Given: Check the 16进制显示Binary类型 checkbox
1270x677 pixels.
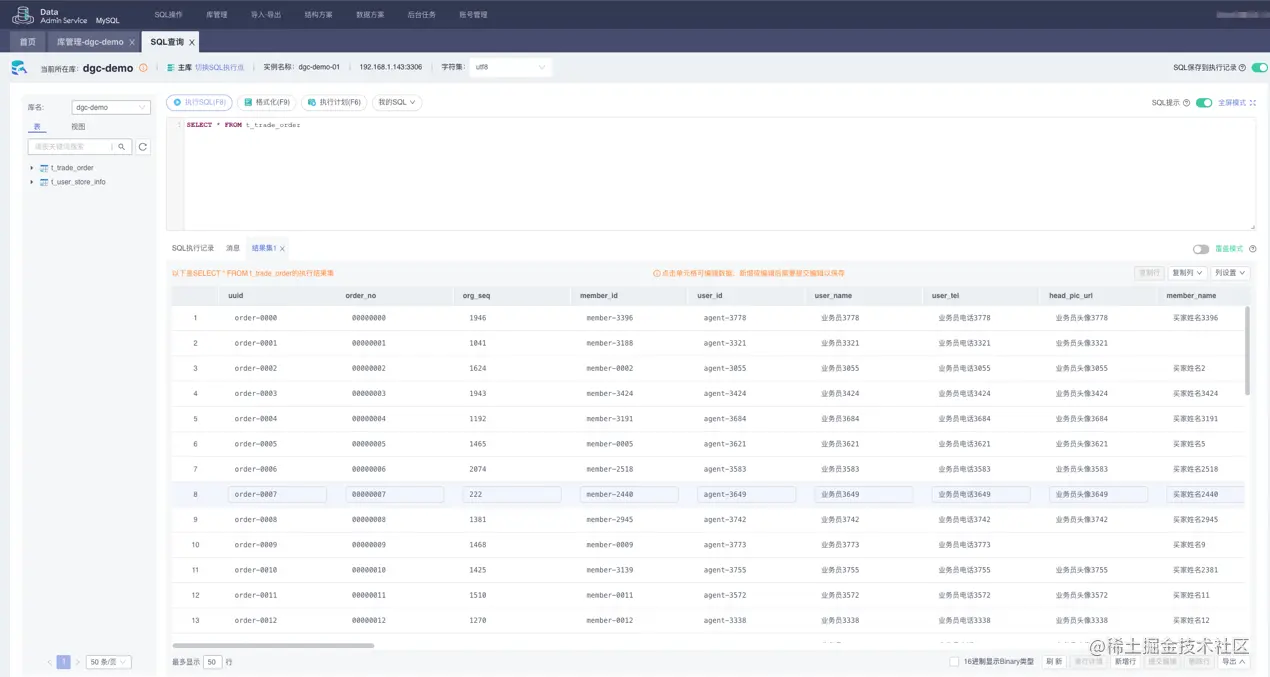Looking at the screenshot, I should pos(954,661).
